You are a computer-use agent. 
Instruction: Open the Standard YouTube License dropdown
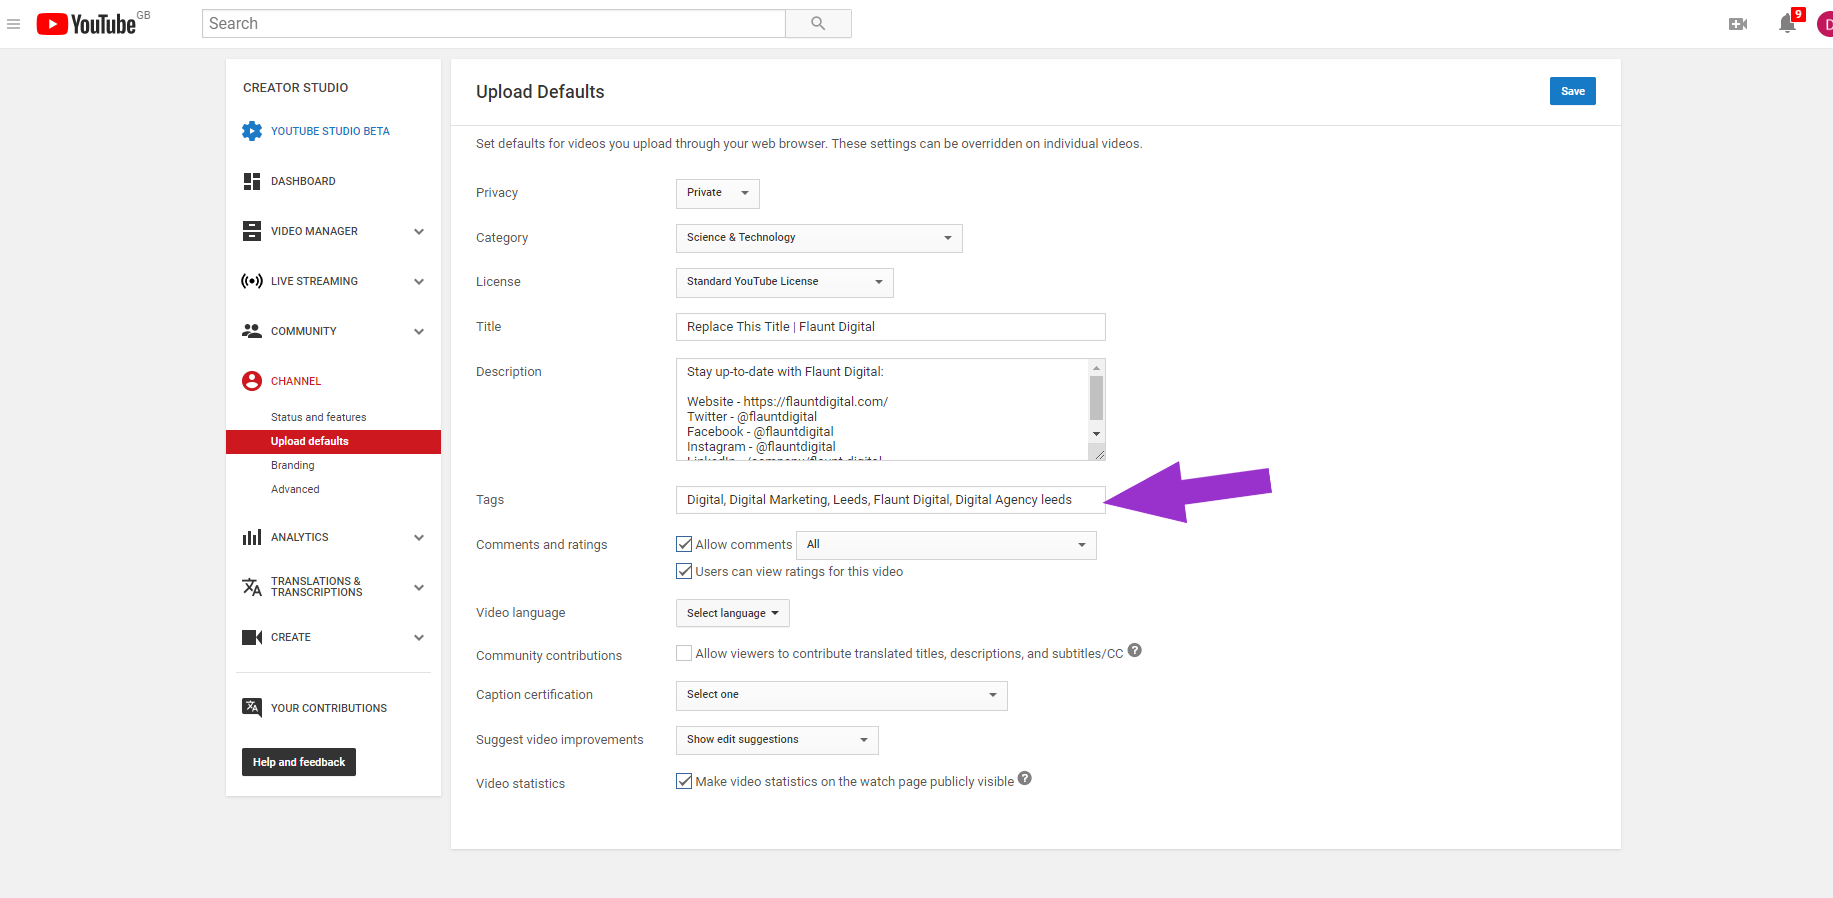point(785,282)
